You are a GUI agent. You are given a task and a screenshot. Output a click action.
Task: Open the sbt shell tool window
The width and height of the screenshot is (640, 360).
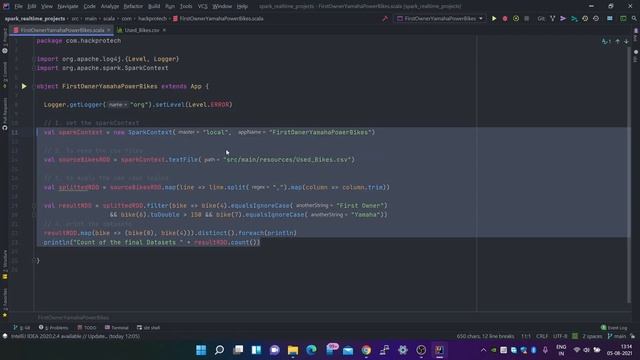pos(149,327)
